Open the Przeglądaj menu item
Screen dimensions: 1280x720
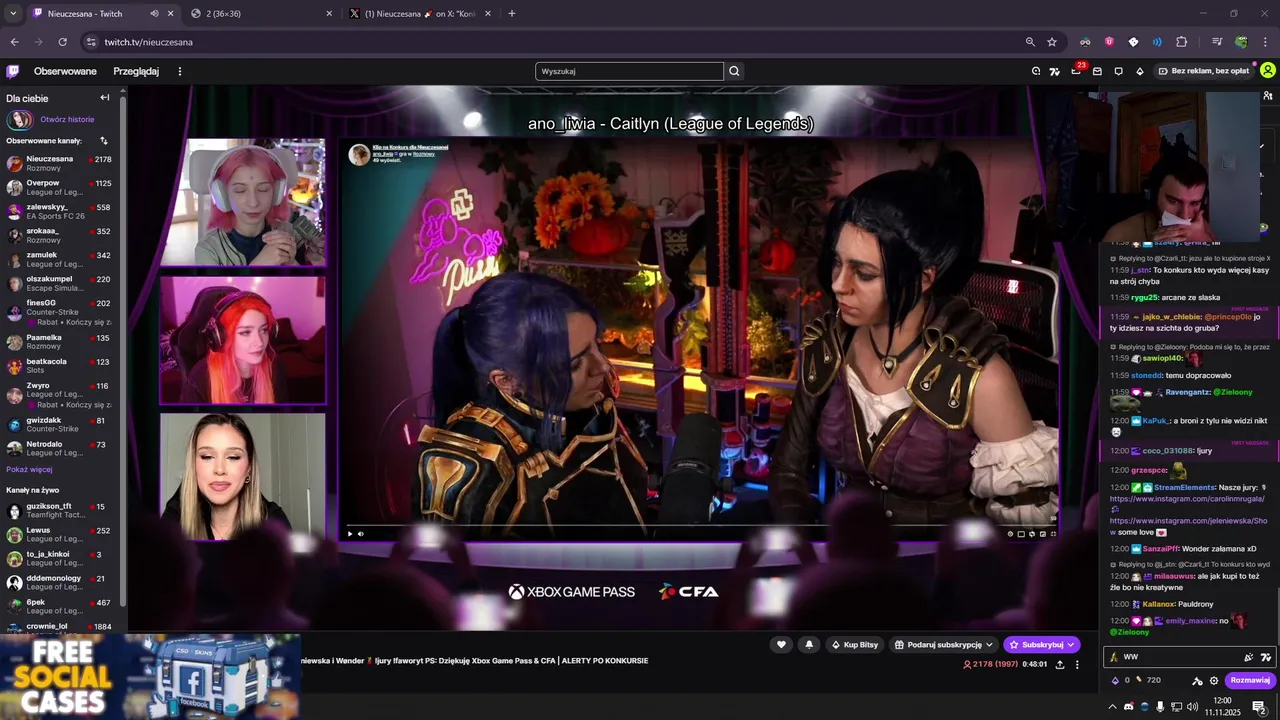tap(136, 71)
